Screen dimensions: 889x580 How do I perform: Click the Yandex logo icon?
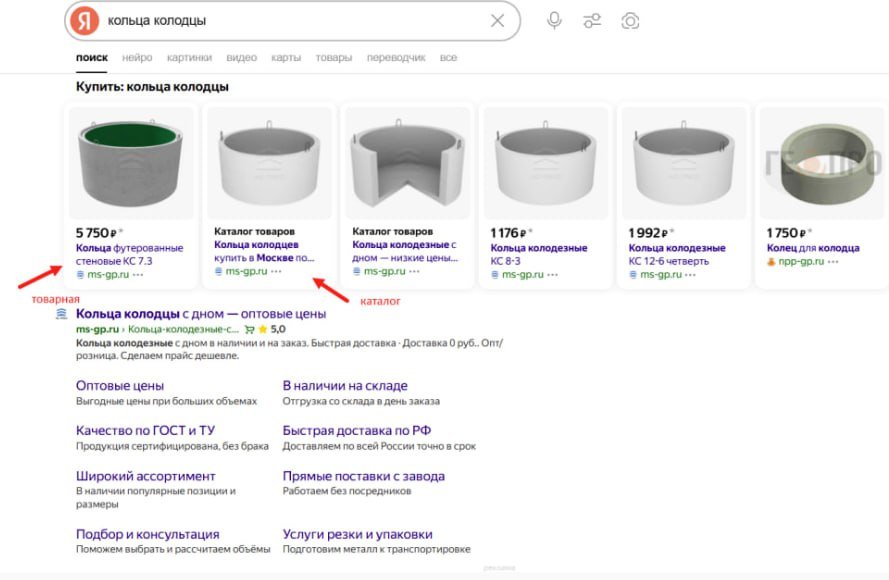(87, 20)
